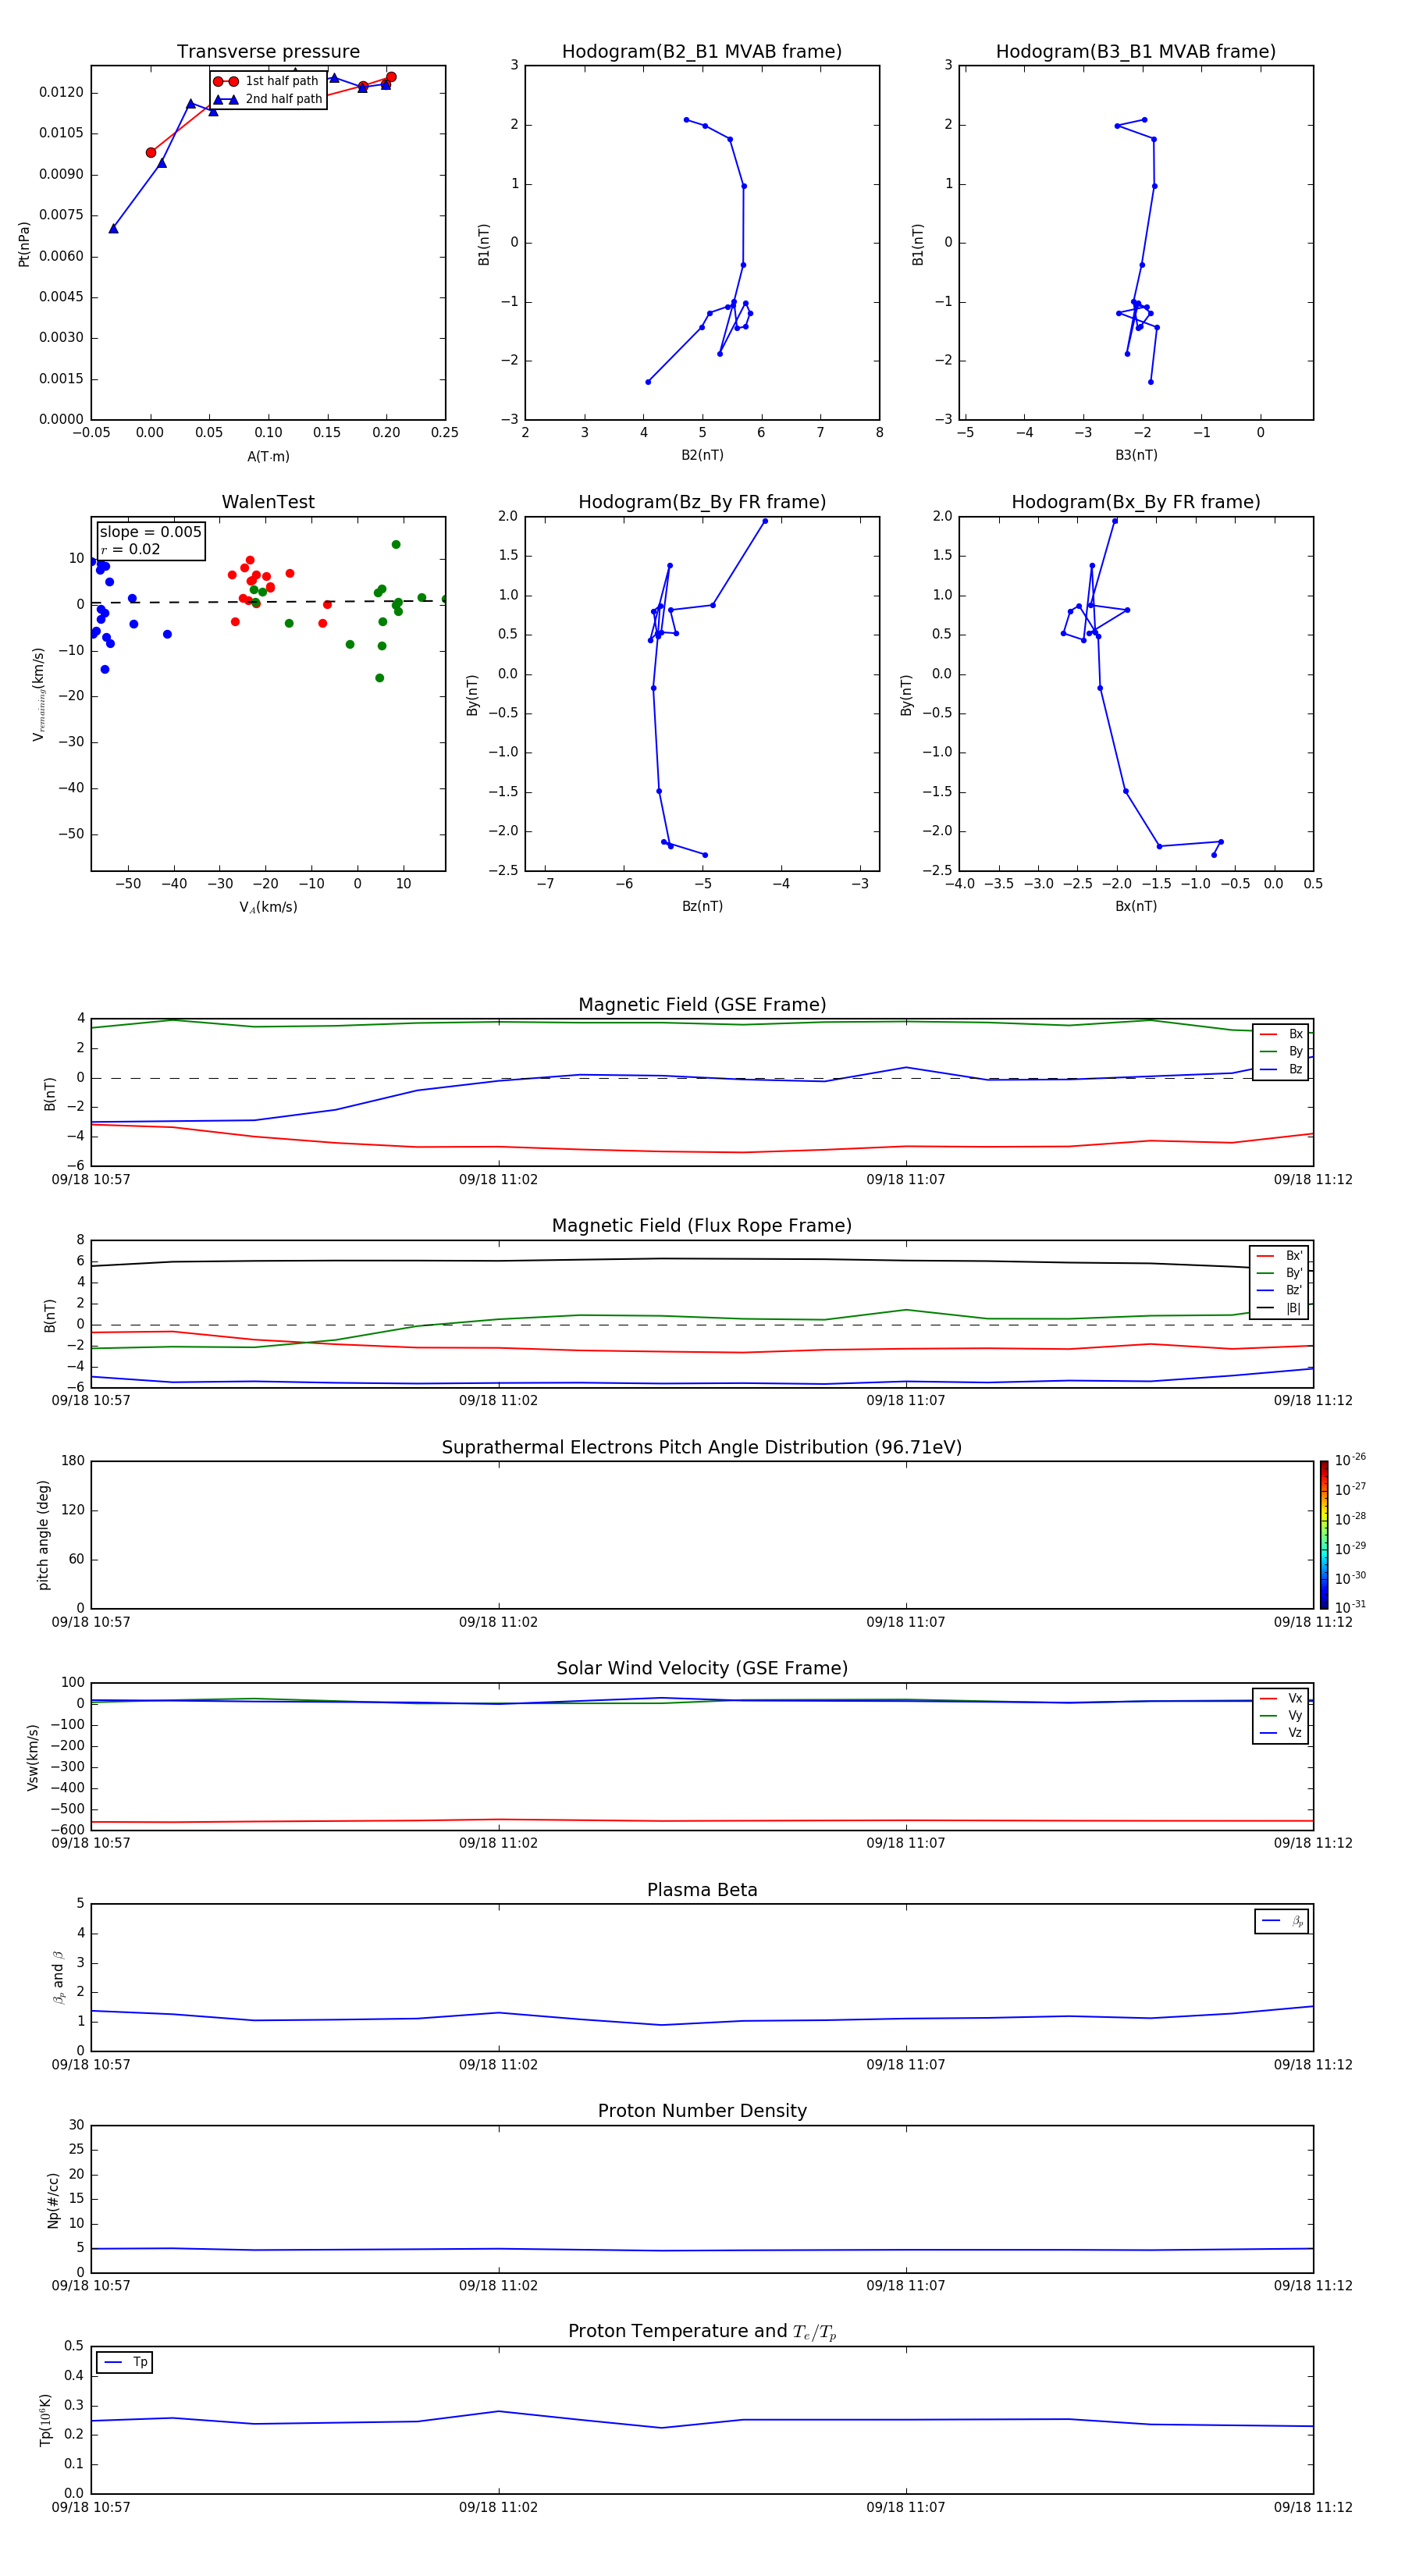Screen dimensions: 1405x2576
Task: Click the 'B3(nT)' x-axis label
Action: (1136, 456)
